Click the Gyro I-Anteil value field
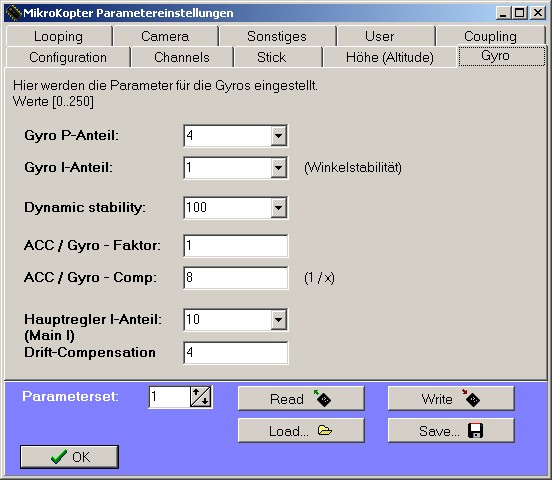 click(227, 168)
